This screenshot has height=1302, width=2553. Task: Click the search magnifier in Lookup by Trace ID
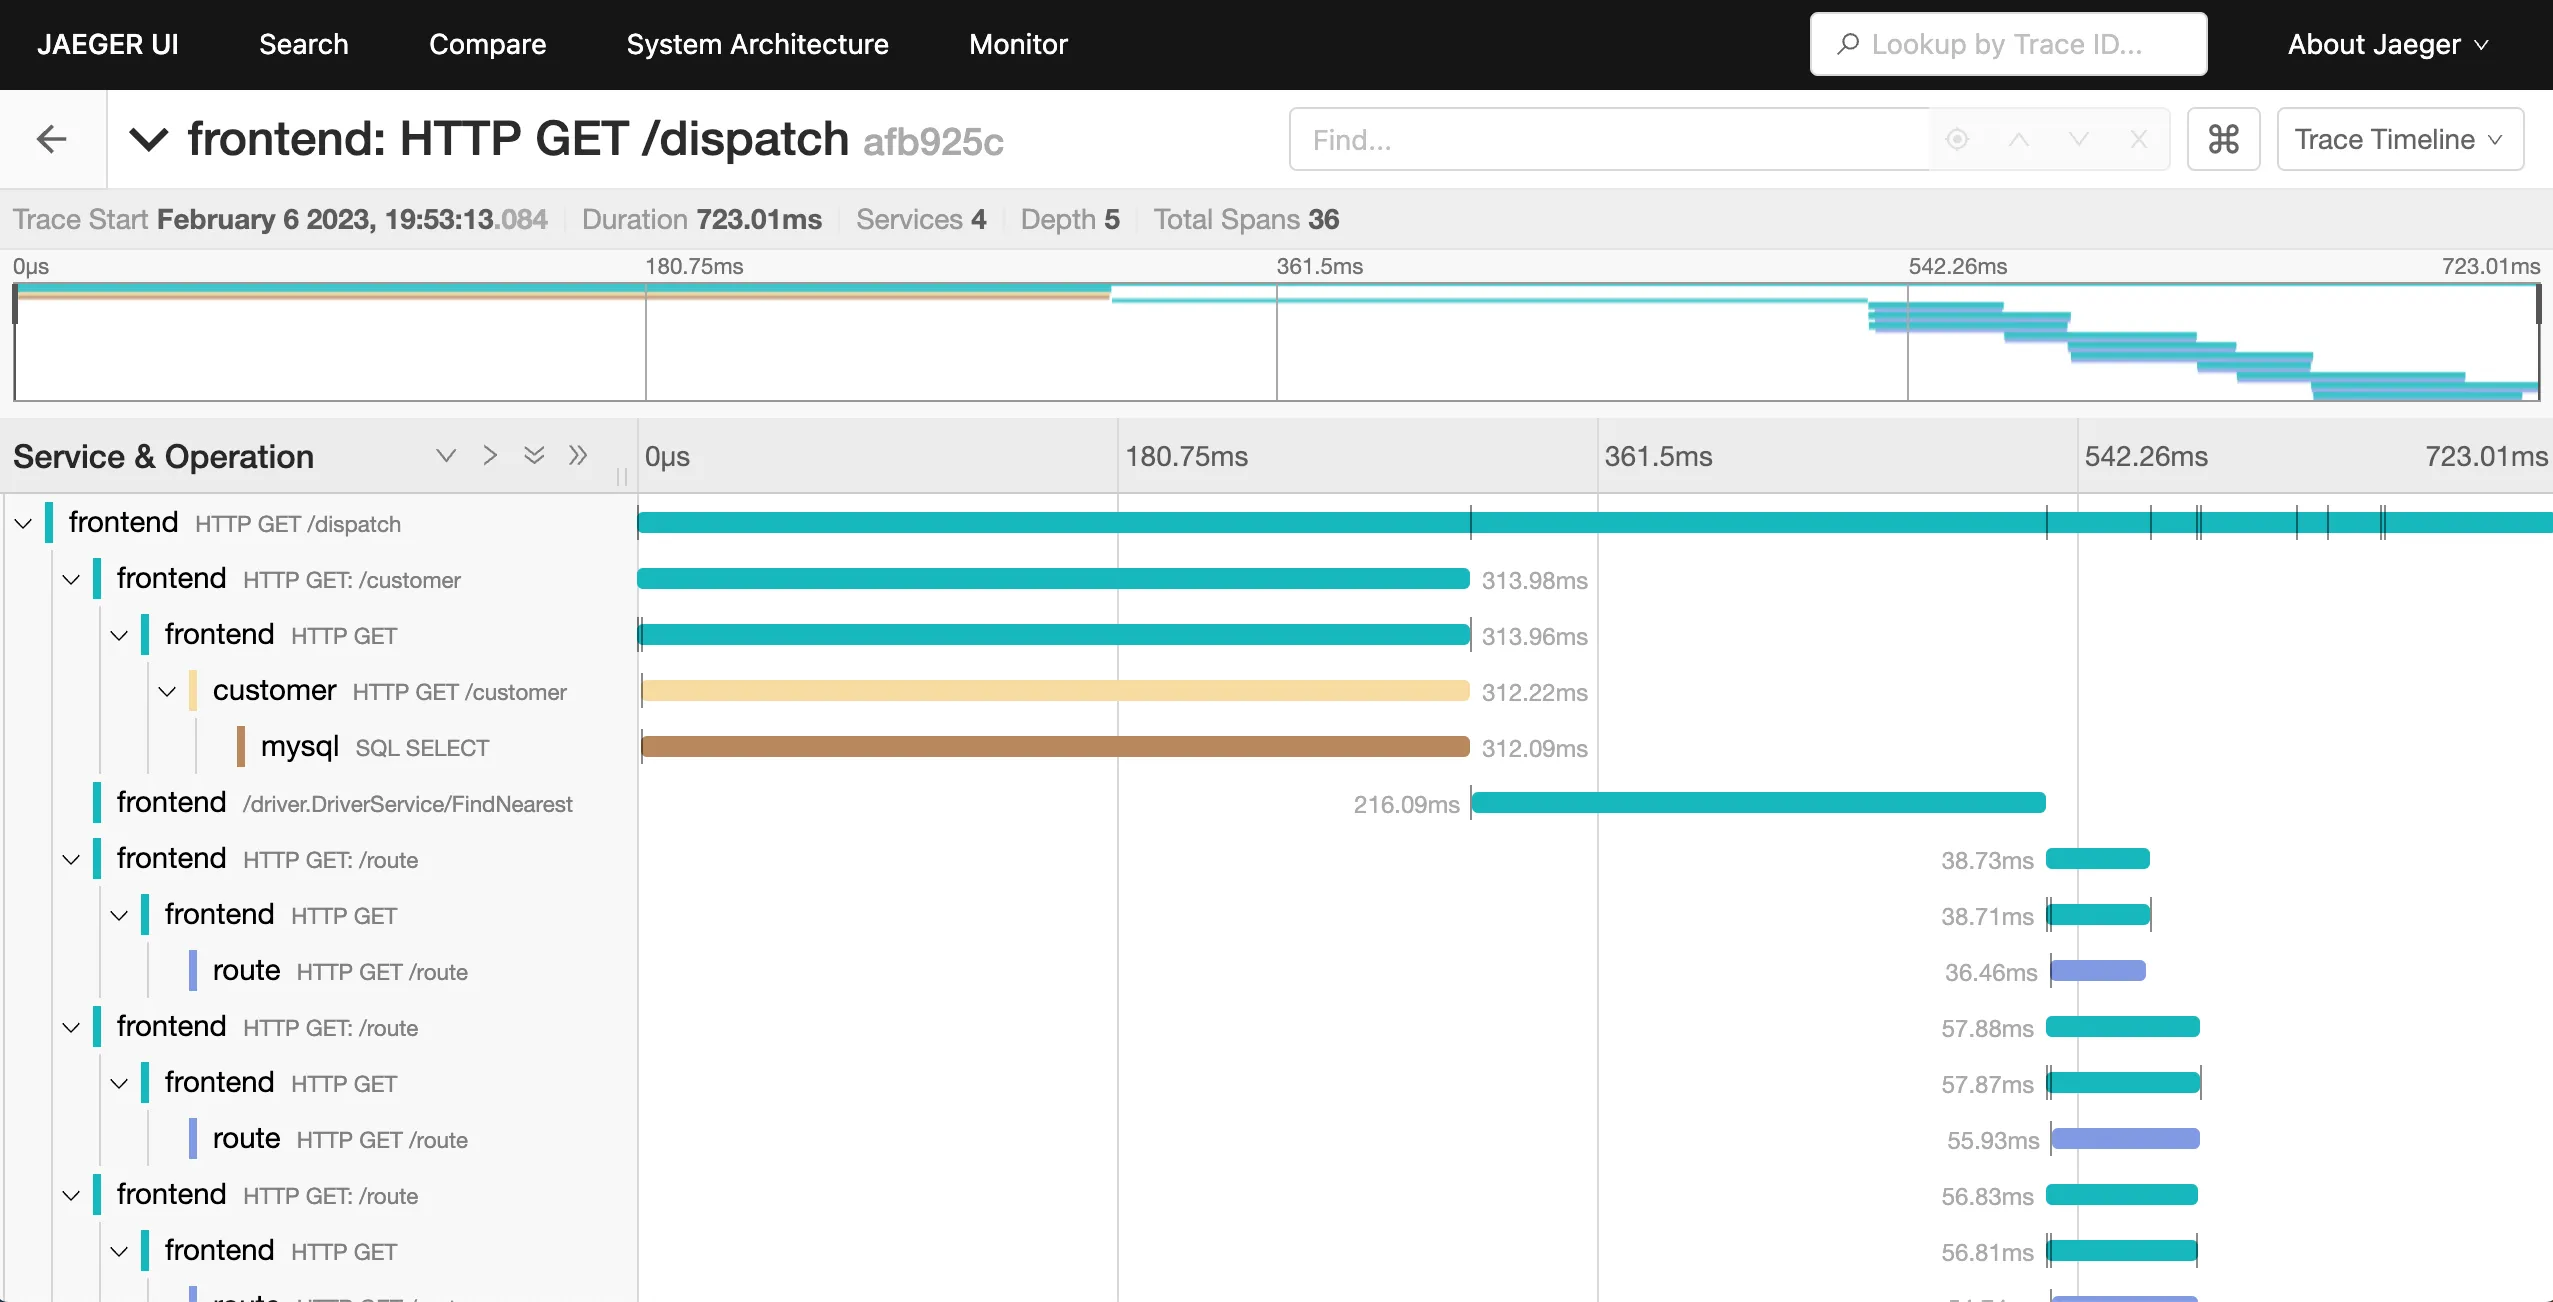pyautogui.click(x=1848, y=44)
